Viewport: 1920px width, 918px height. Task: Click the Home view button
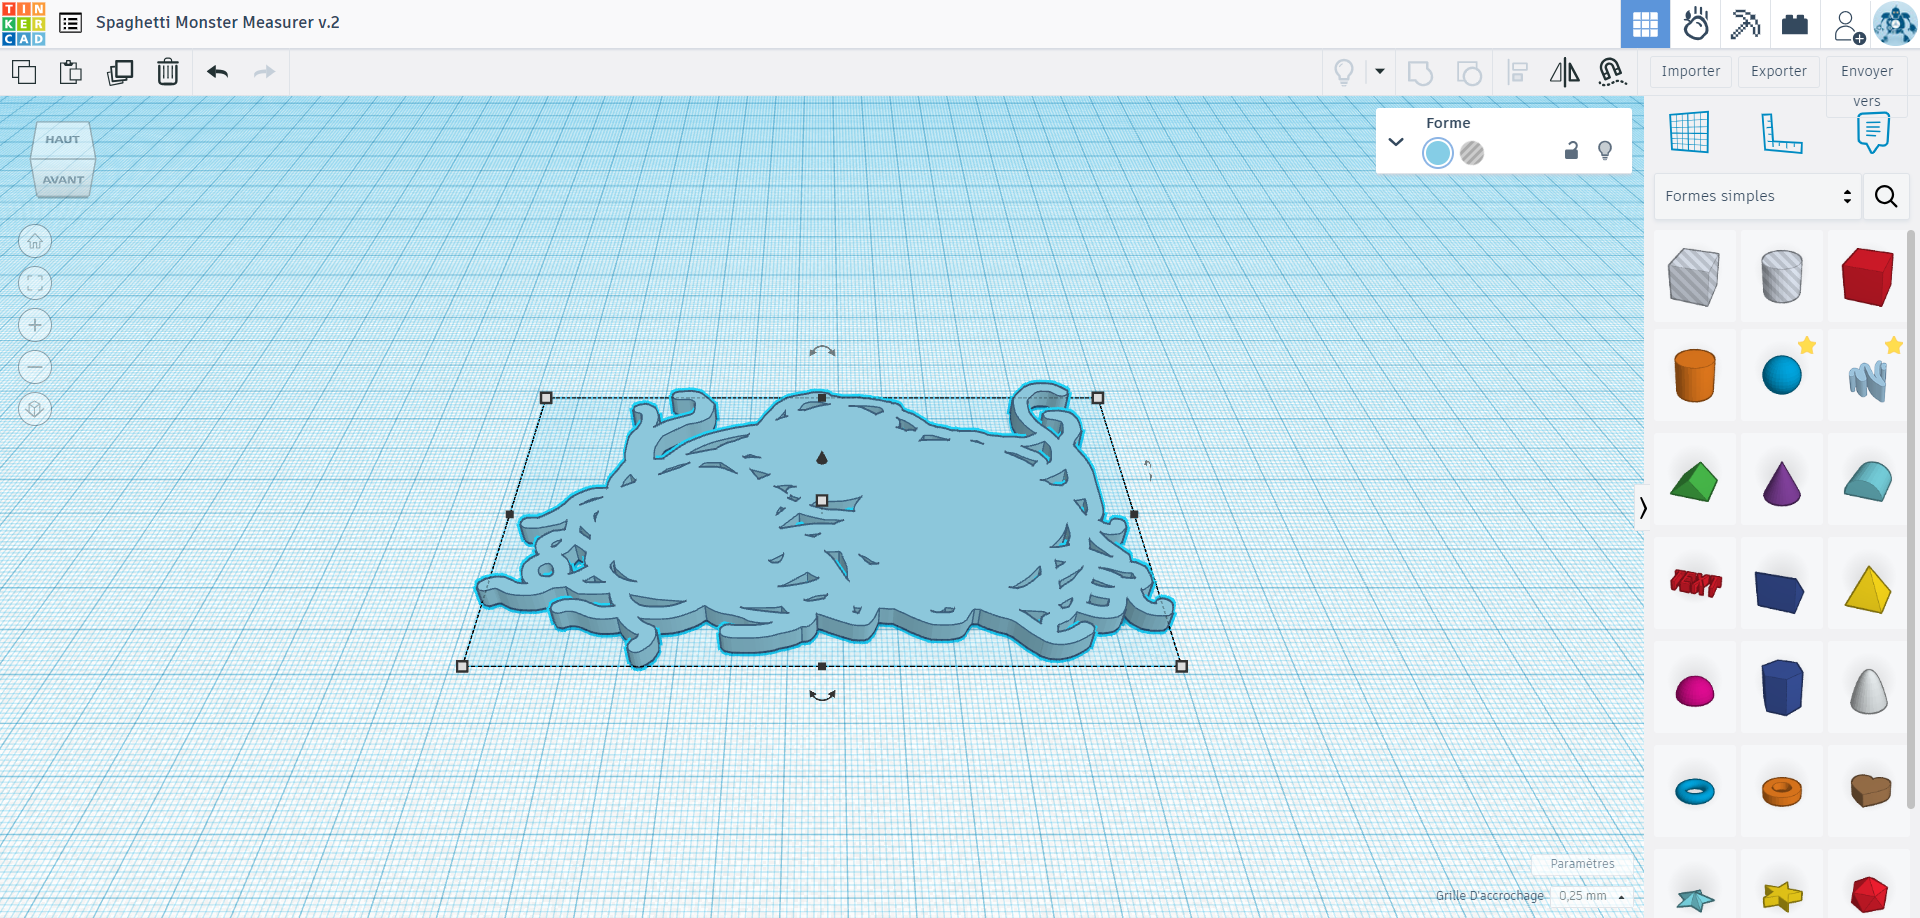point(35,241)
